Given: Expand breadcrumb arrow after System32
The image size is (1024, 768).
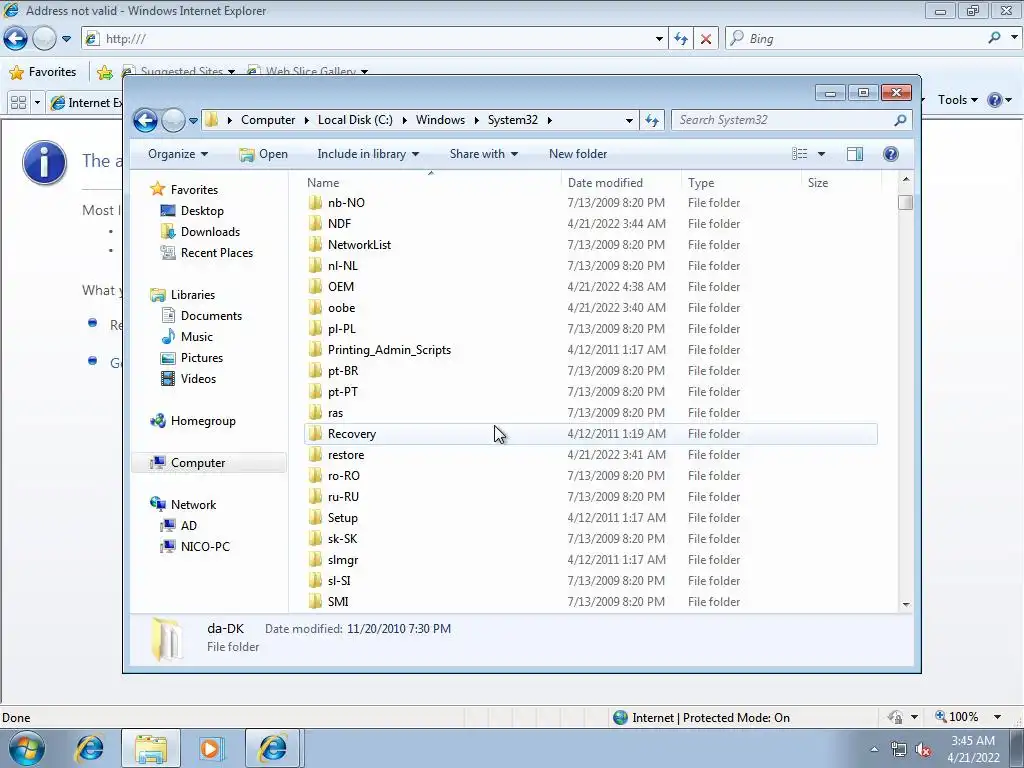Looking at the screenshot, I should pyautogui.click(x=550, y=120).
